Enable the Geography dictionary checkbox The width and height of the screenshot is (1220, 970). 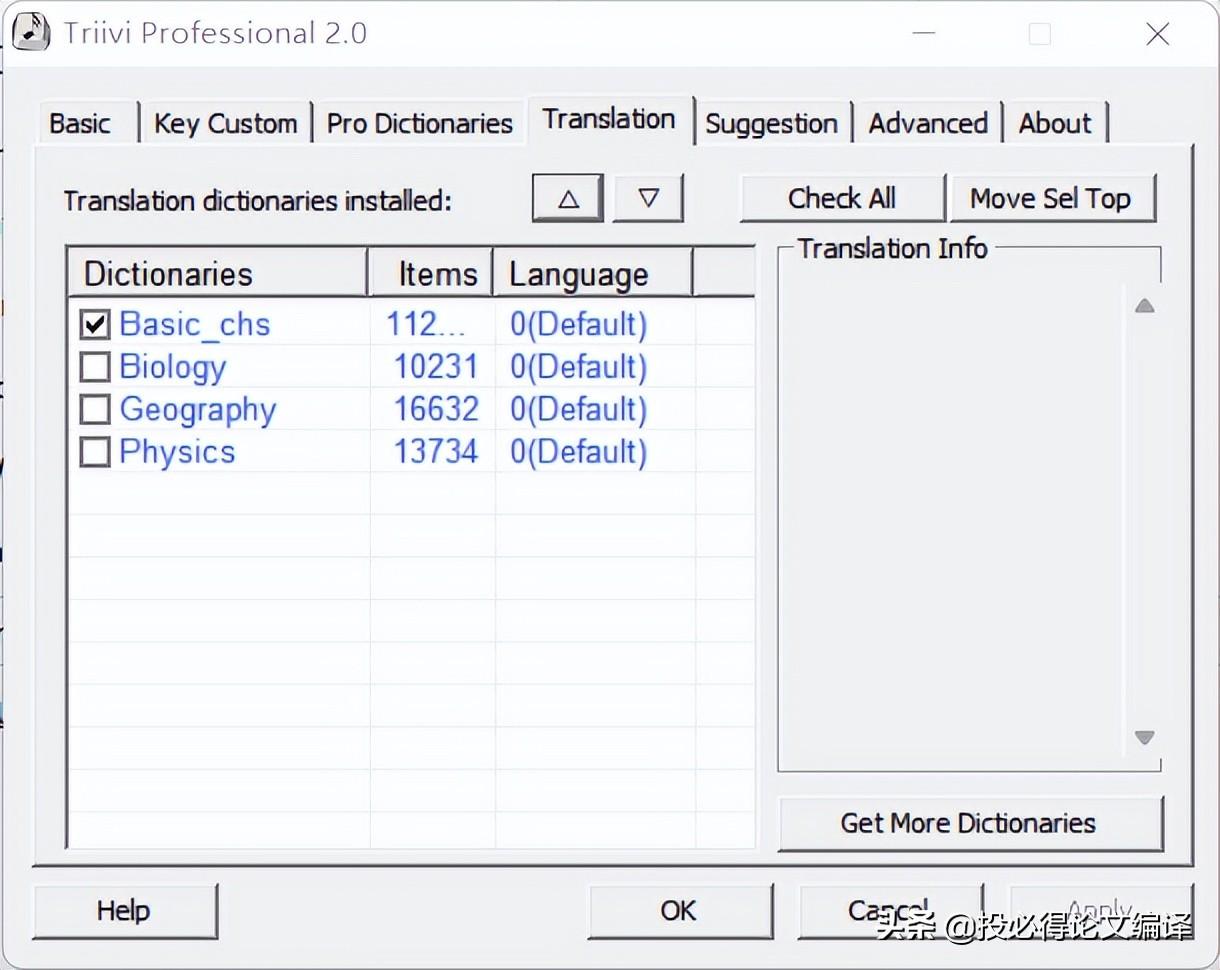(x=95, y=410)
